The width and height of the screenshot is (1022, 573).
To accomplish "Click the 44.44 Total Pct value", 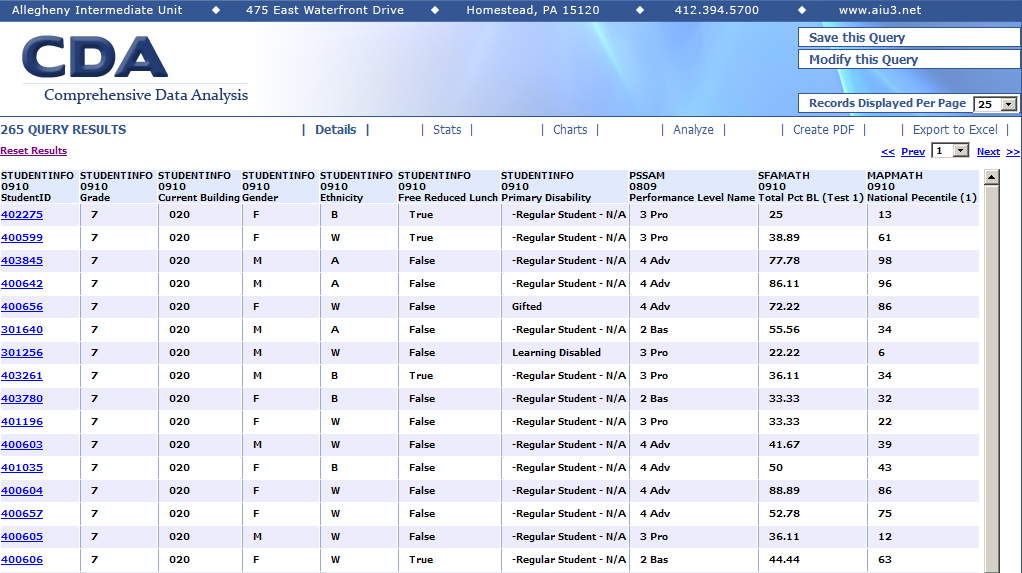I will [784, 560].
